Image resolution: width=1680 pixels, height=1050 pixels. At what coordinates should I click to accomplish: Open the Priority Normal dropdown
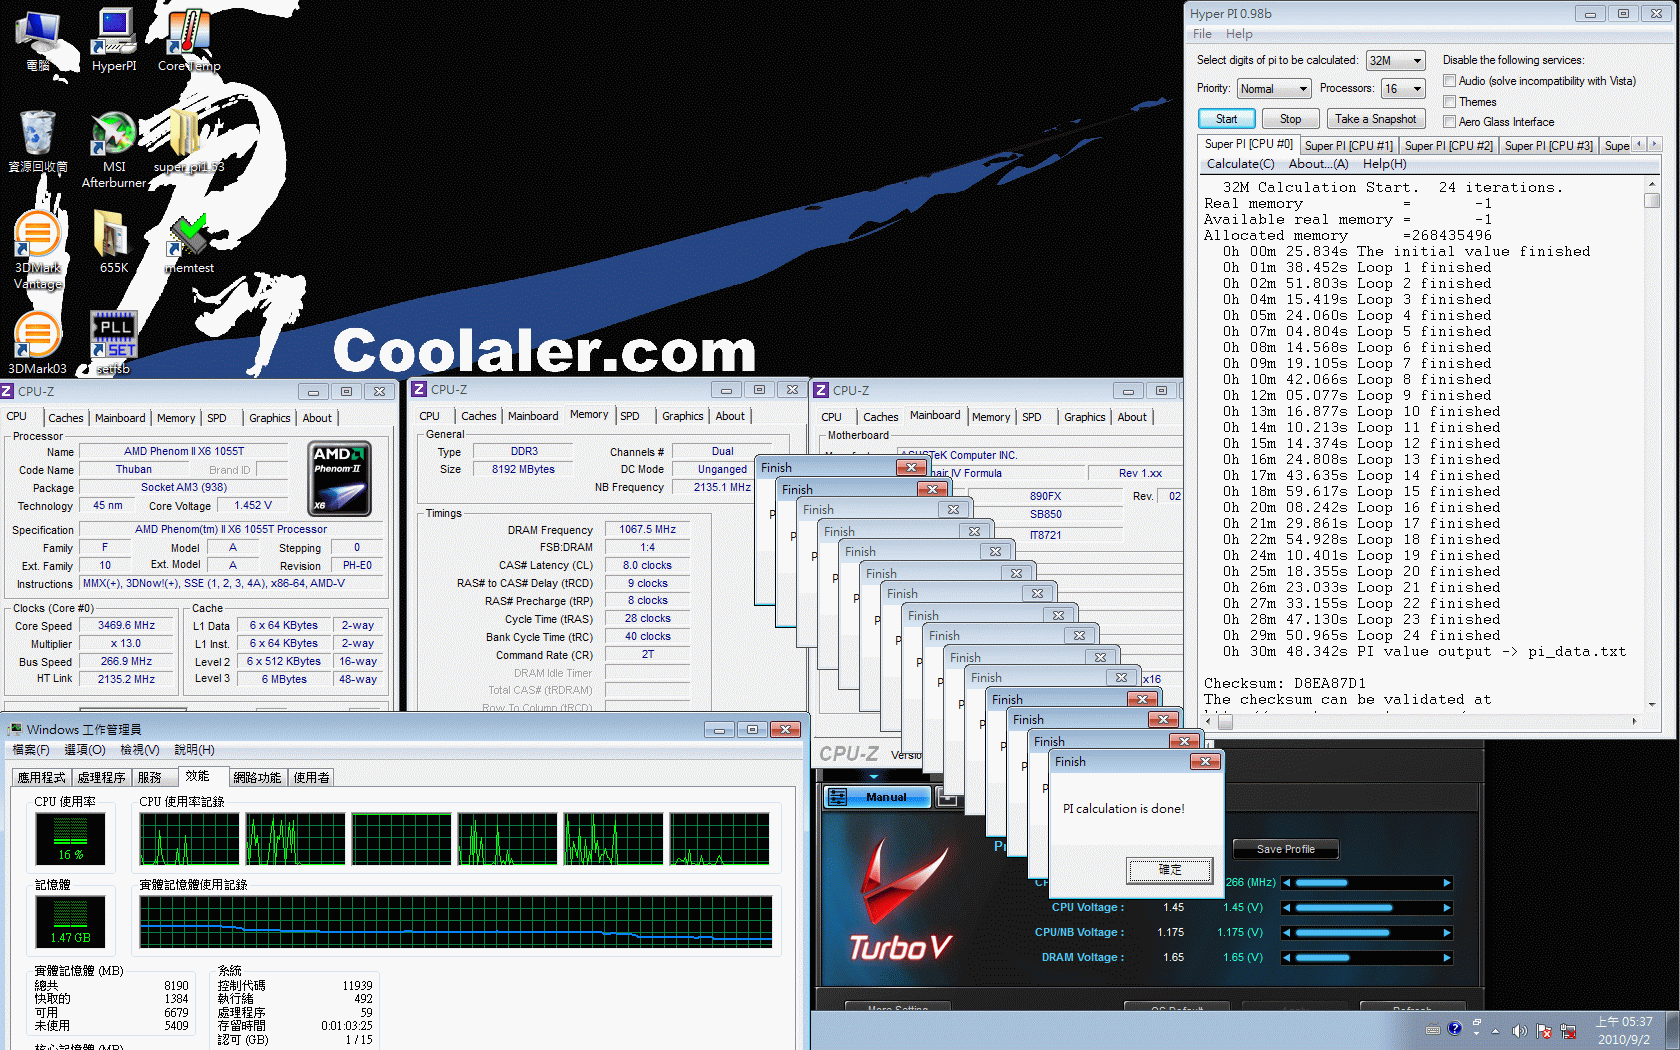click(x=1273, y=89)
